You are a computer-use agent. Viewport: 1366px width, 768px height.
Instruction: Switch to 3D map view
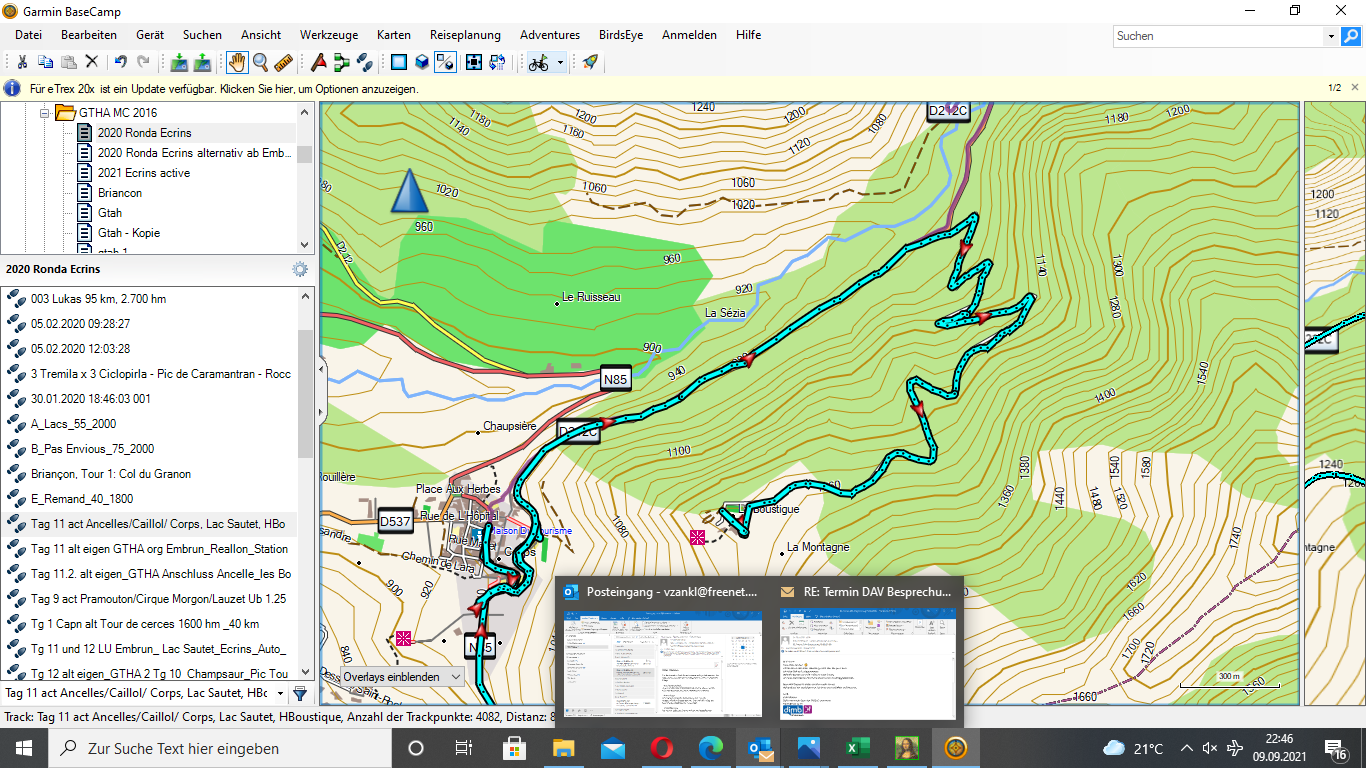click(x=422, y=63)
